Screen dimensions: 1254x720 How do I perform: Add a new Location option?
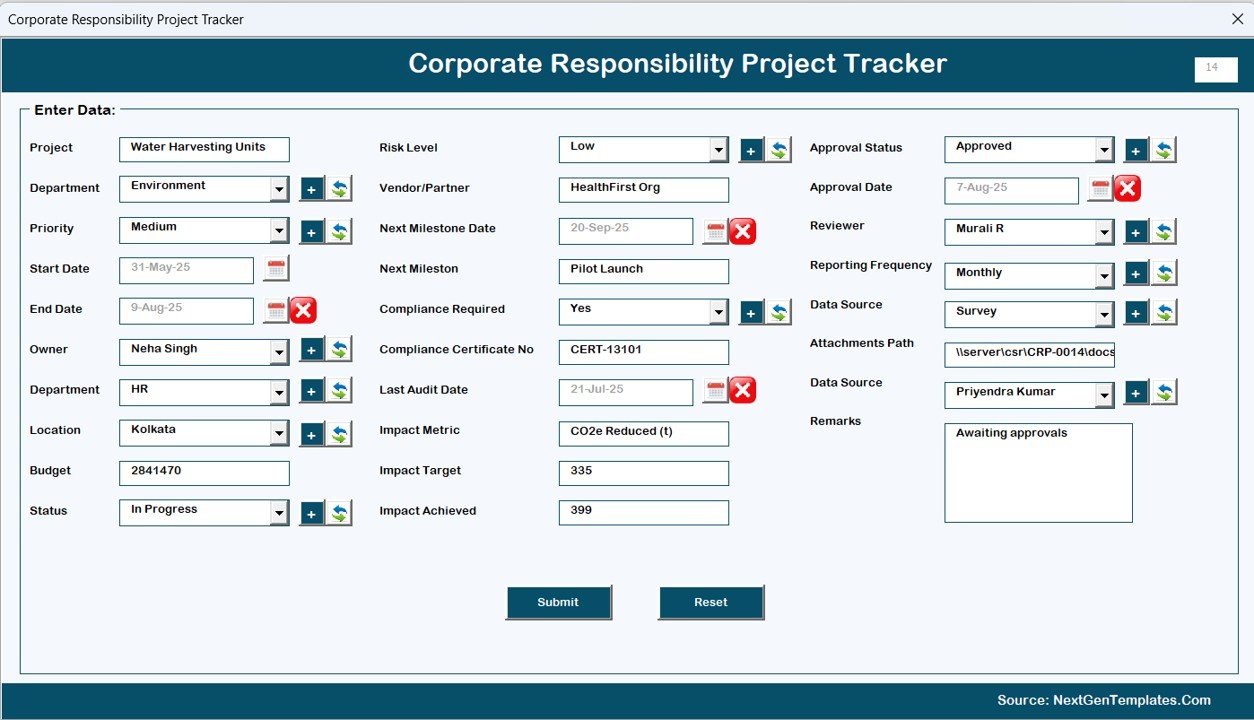[x=312, y=434]
